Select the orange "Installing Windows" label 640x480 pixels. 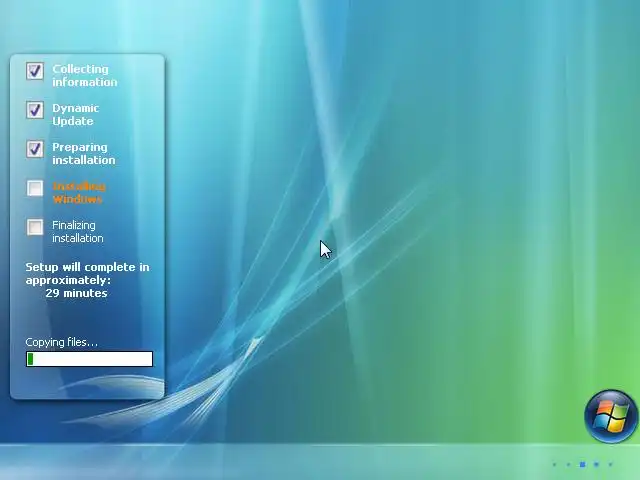(79, 193)
